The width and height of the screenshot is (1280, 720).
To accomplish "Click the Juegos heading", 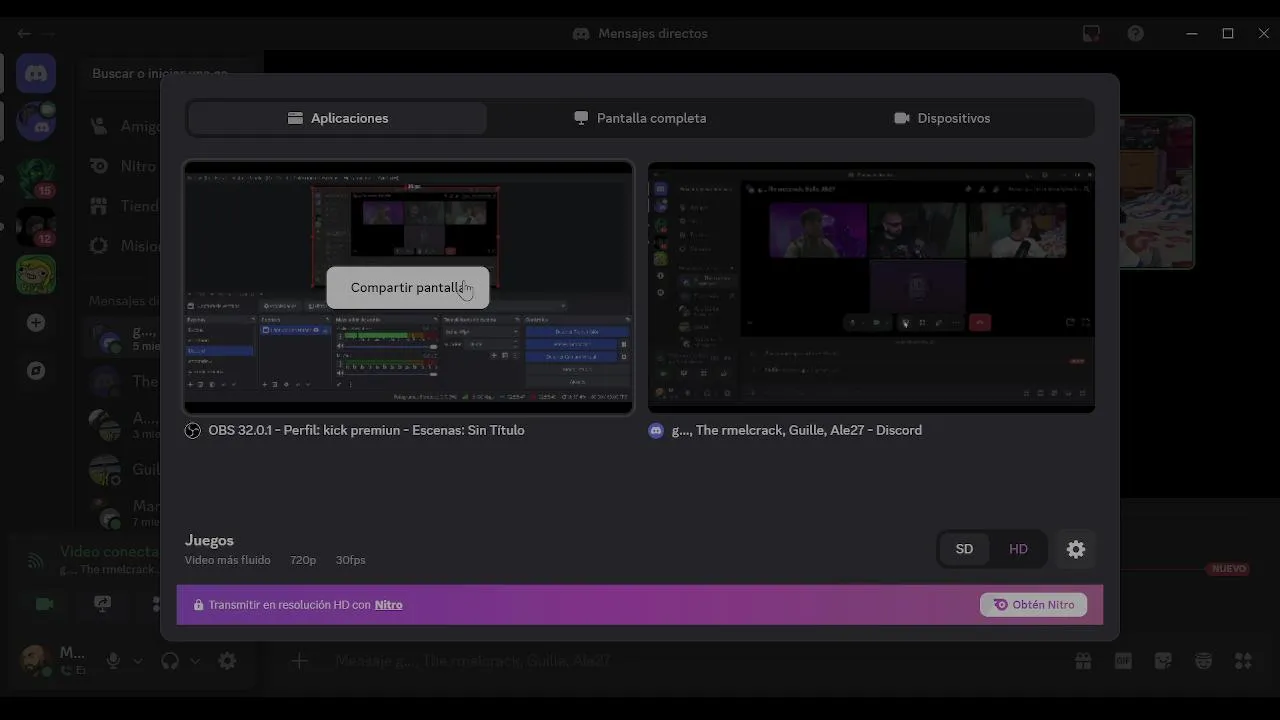I will click(209, 541).
